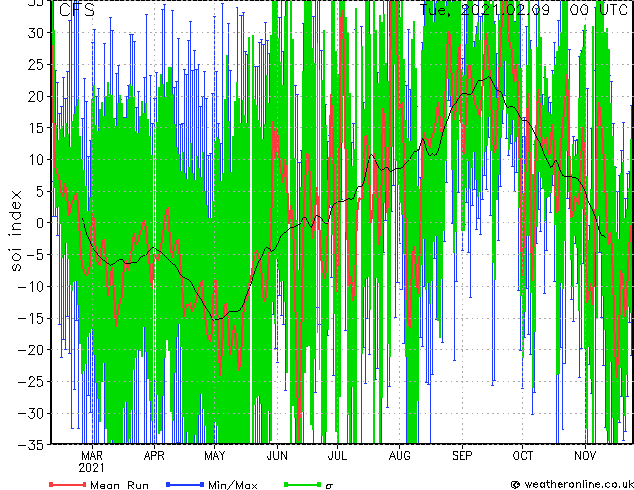Click the -30 y-axis value
This screenshot has width=634, height=490.
point(31,414)
